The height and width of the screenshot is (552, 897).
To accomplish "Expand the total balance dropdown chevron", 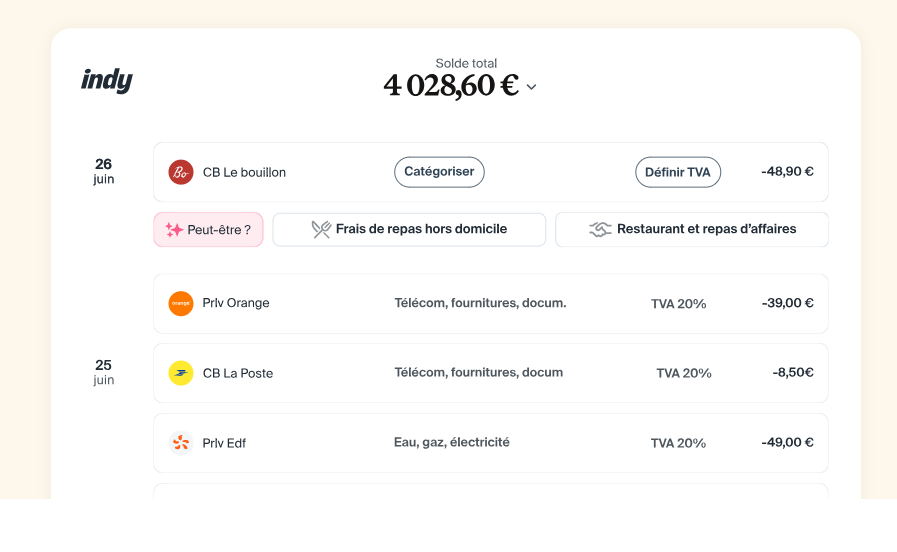I will [x=531, y=87].
